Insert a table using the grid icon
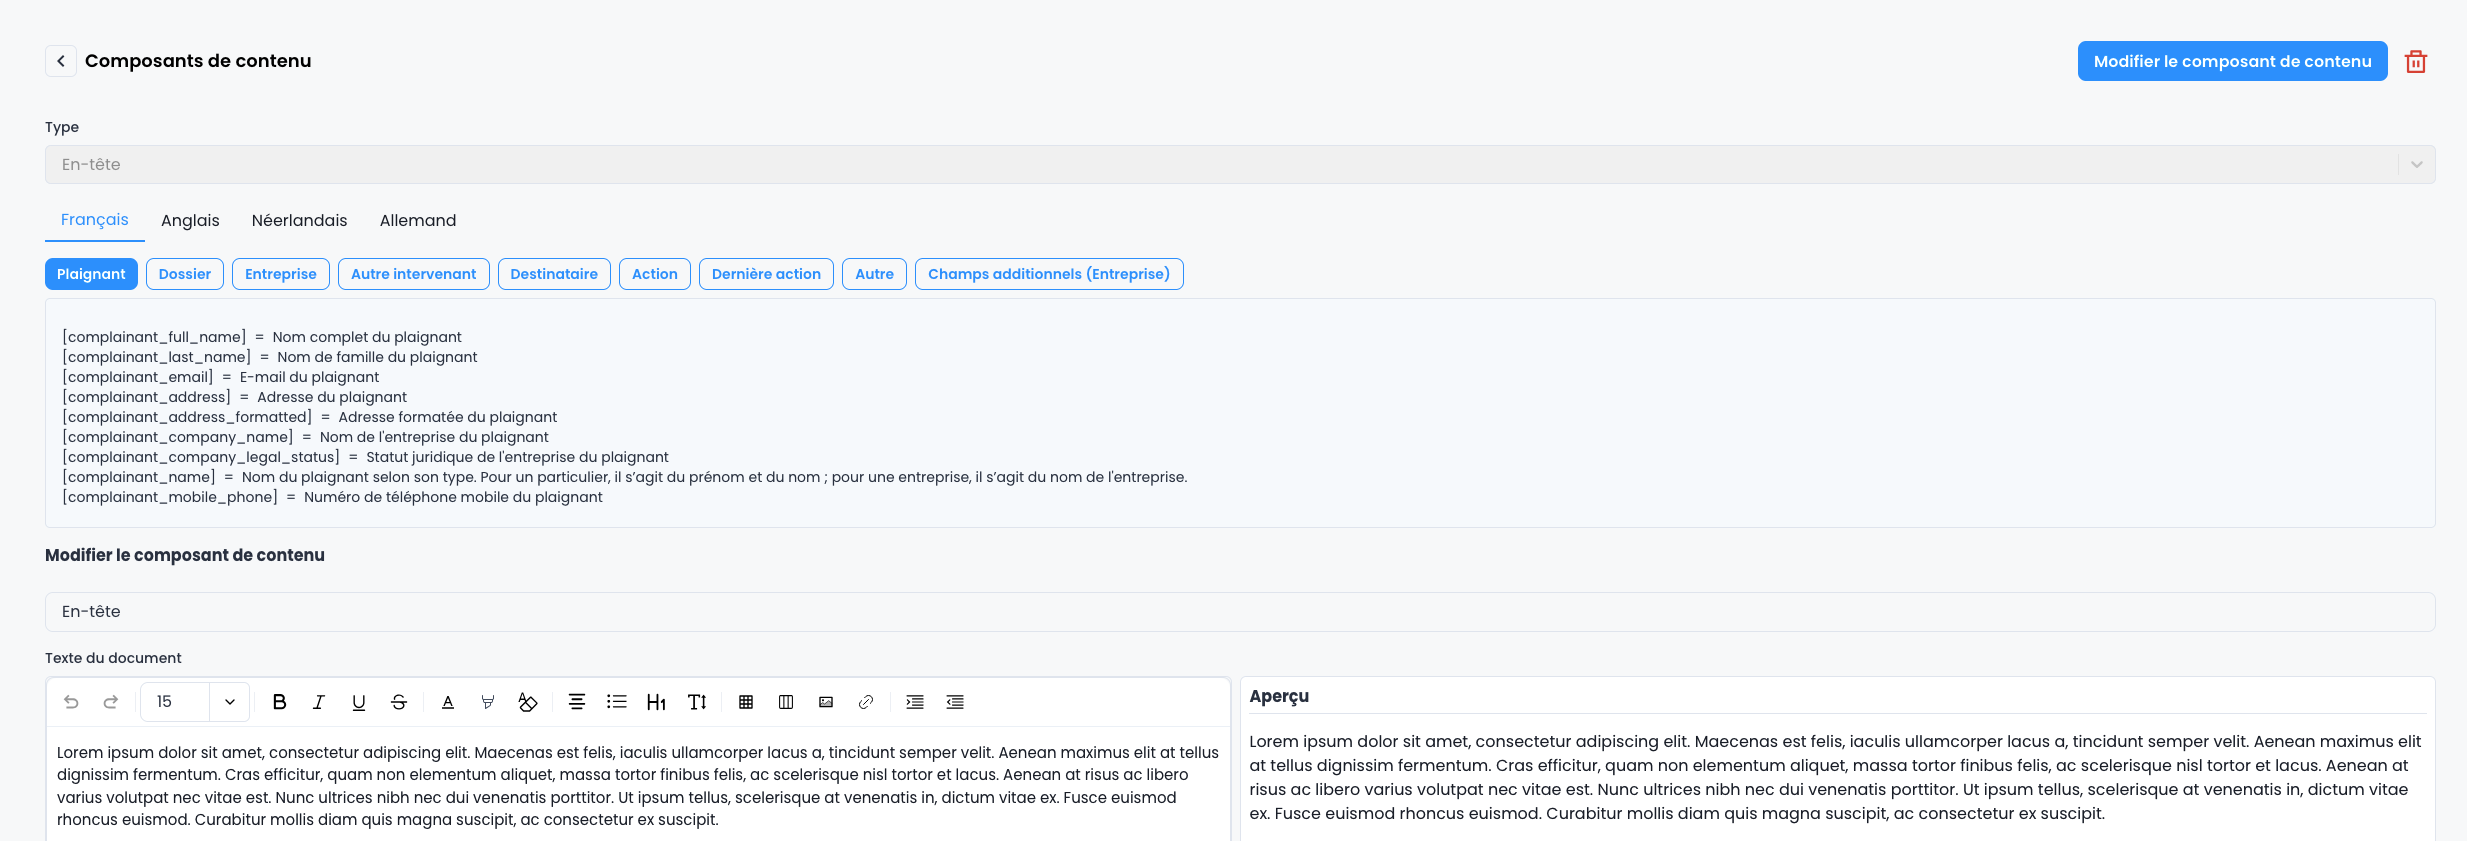Viewport: 2467px width, 841px height. (x=746, y=702)
